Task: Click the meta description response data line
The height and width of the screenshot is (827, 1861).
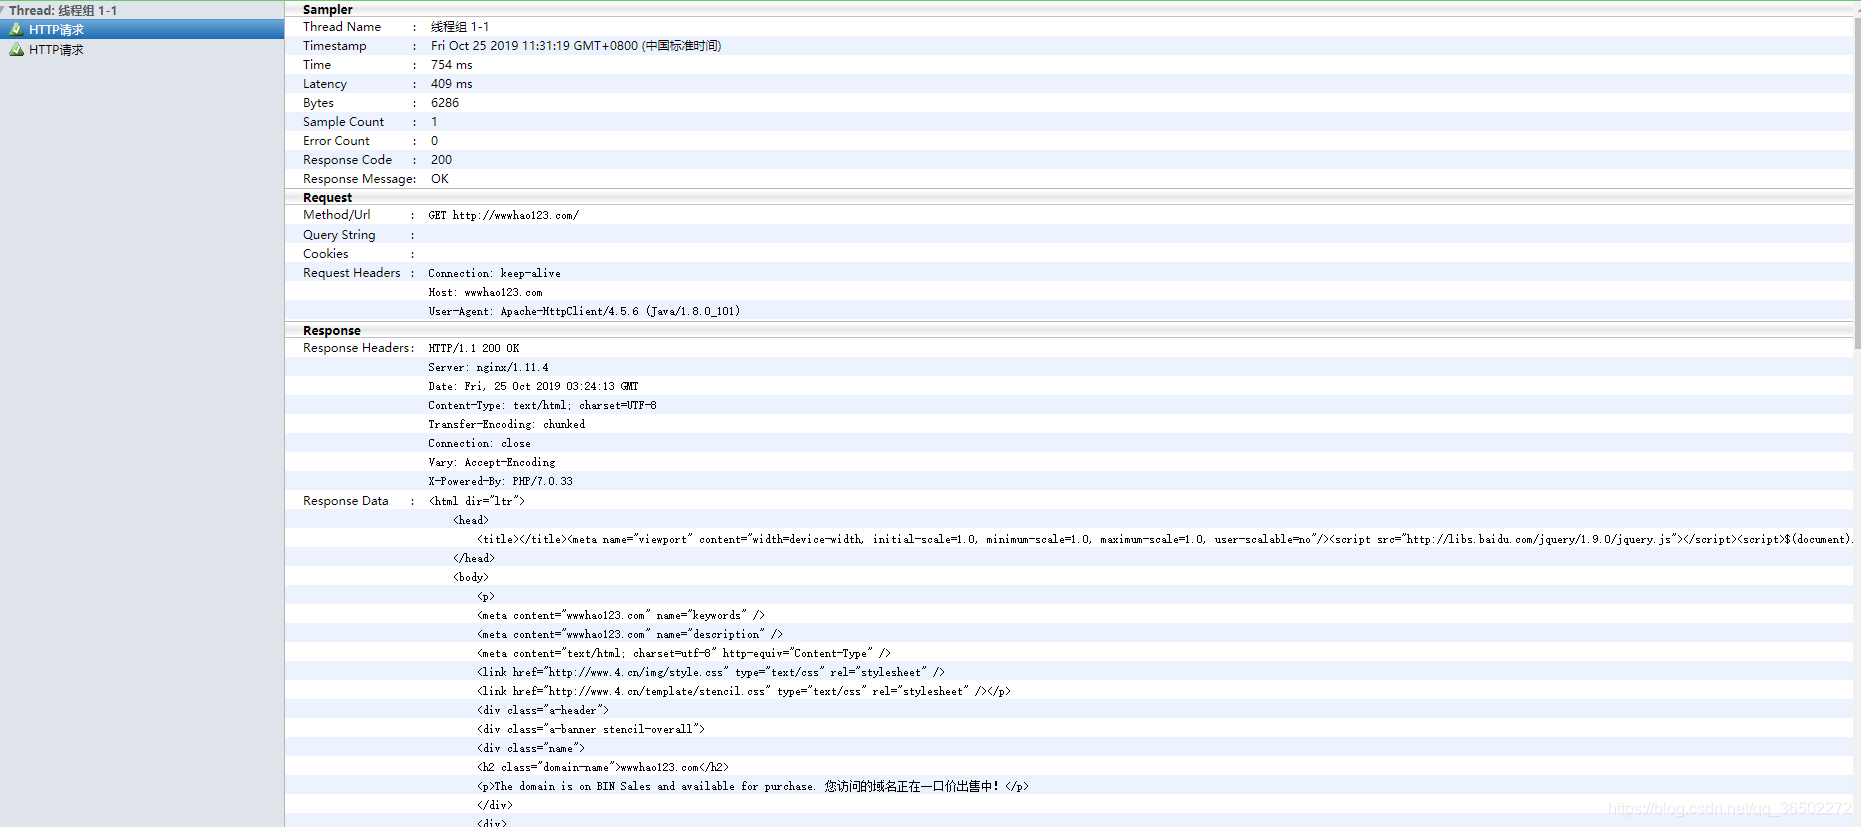Action: point(630,634)
